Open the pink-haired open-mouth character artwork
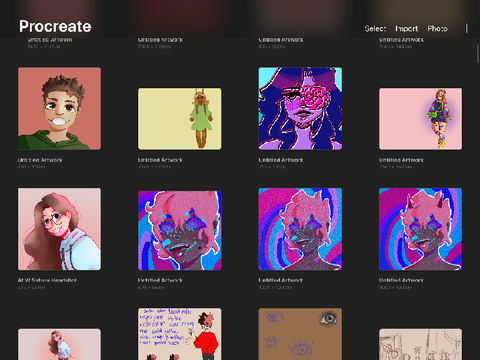The image size is (480, 360). 180,230
